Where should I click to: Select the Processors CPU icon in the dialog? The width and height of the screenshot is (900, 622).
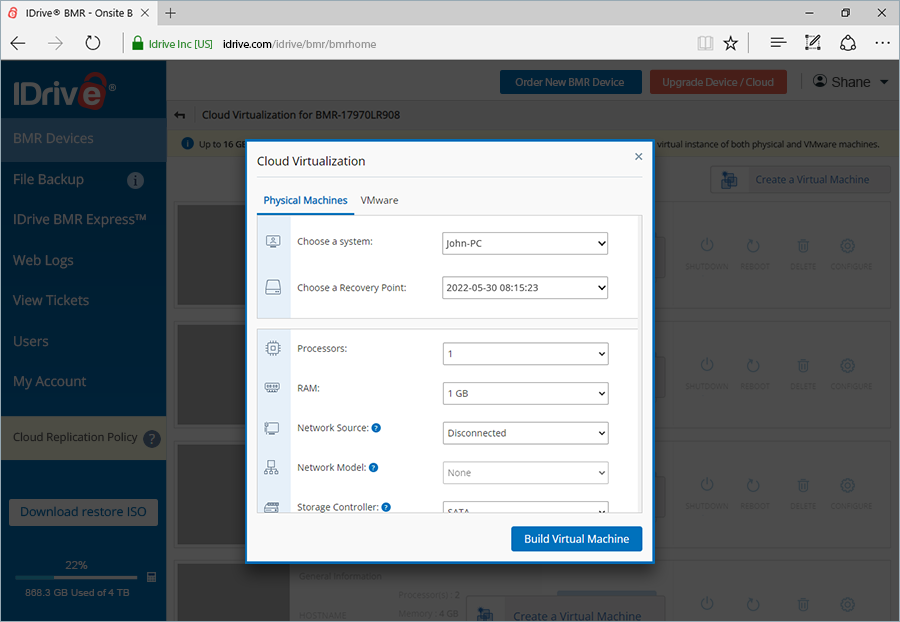tap(273, 347)
